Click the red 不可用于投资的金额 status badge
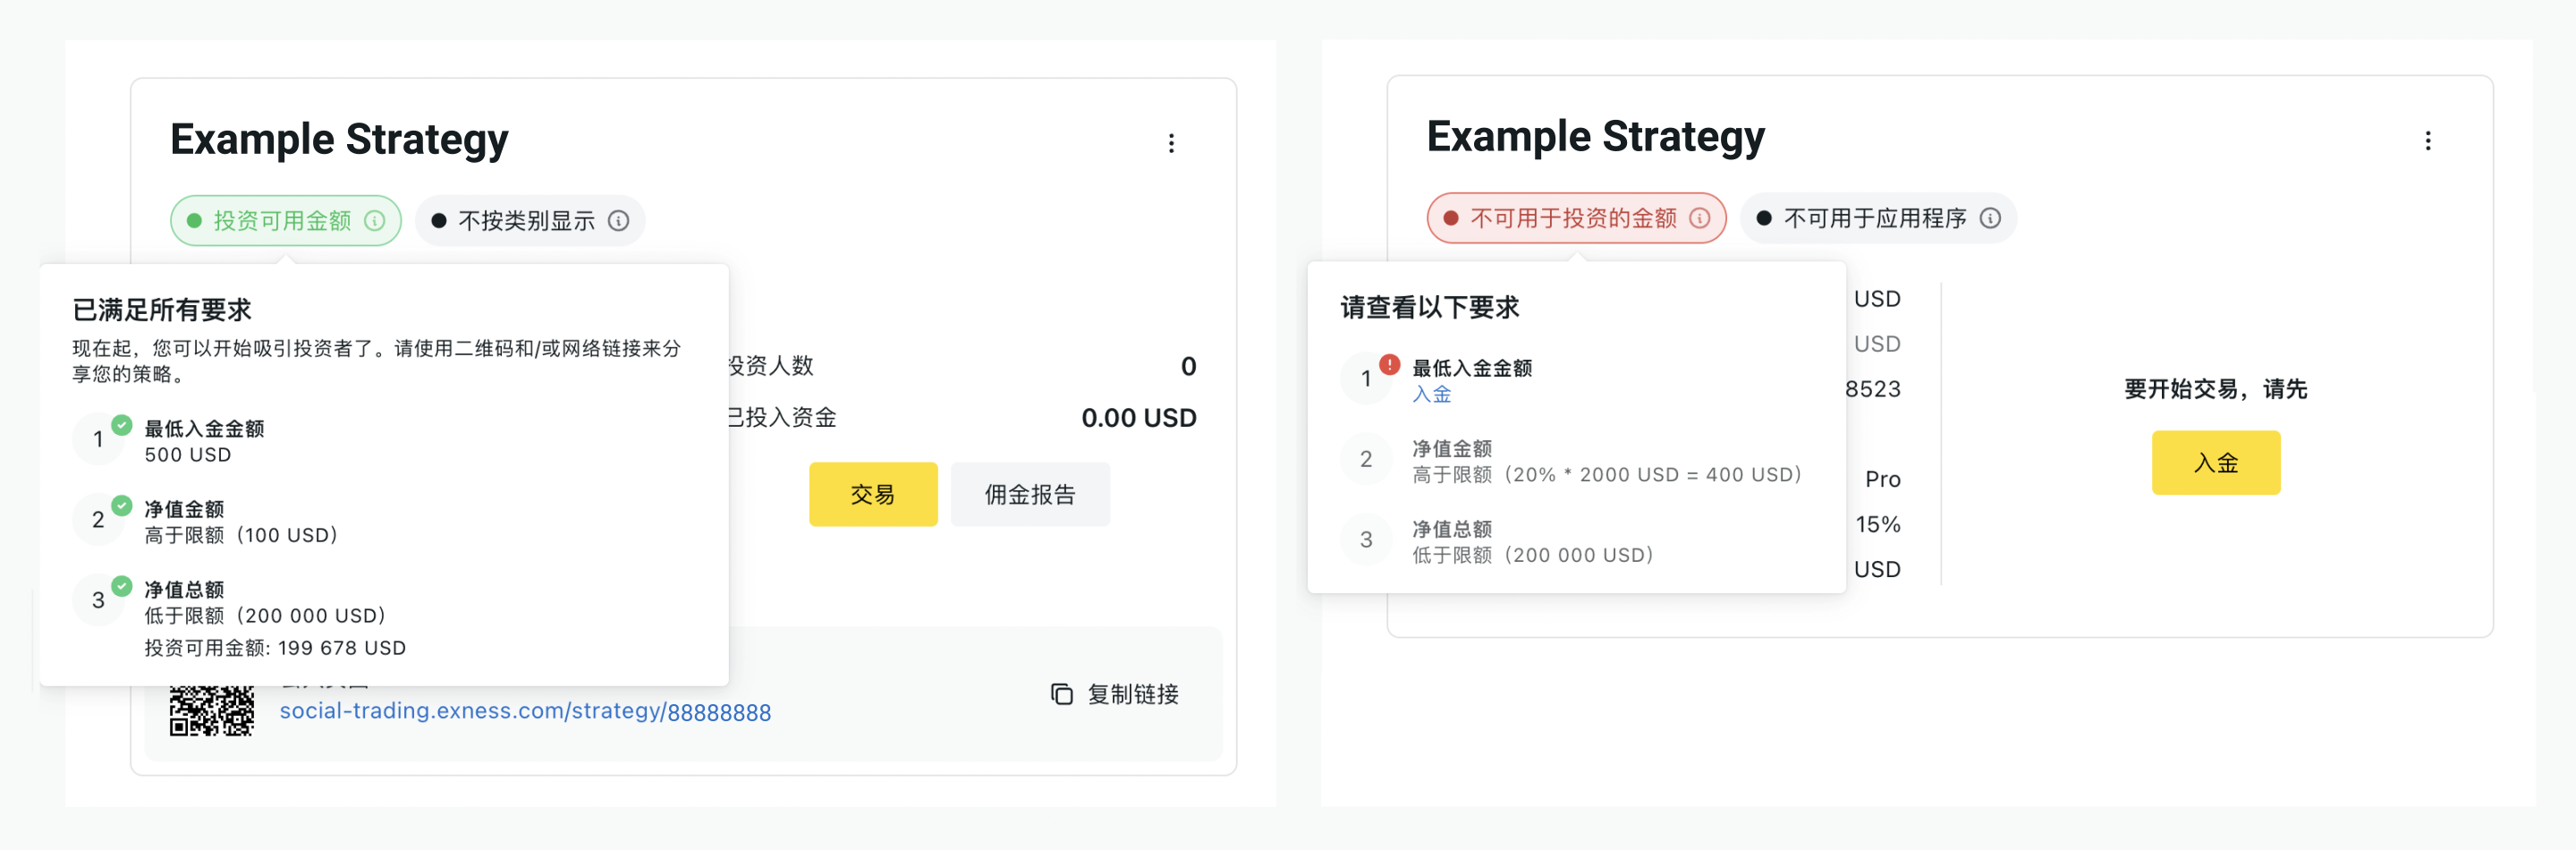Screen dimensions: 2576x850 click(x=1576, y=218)
